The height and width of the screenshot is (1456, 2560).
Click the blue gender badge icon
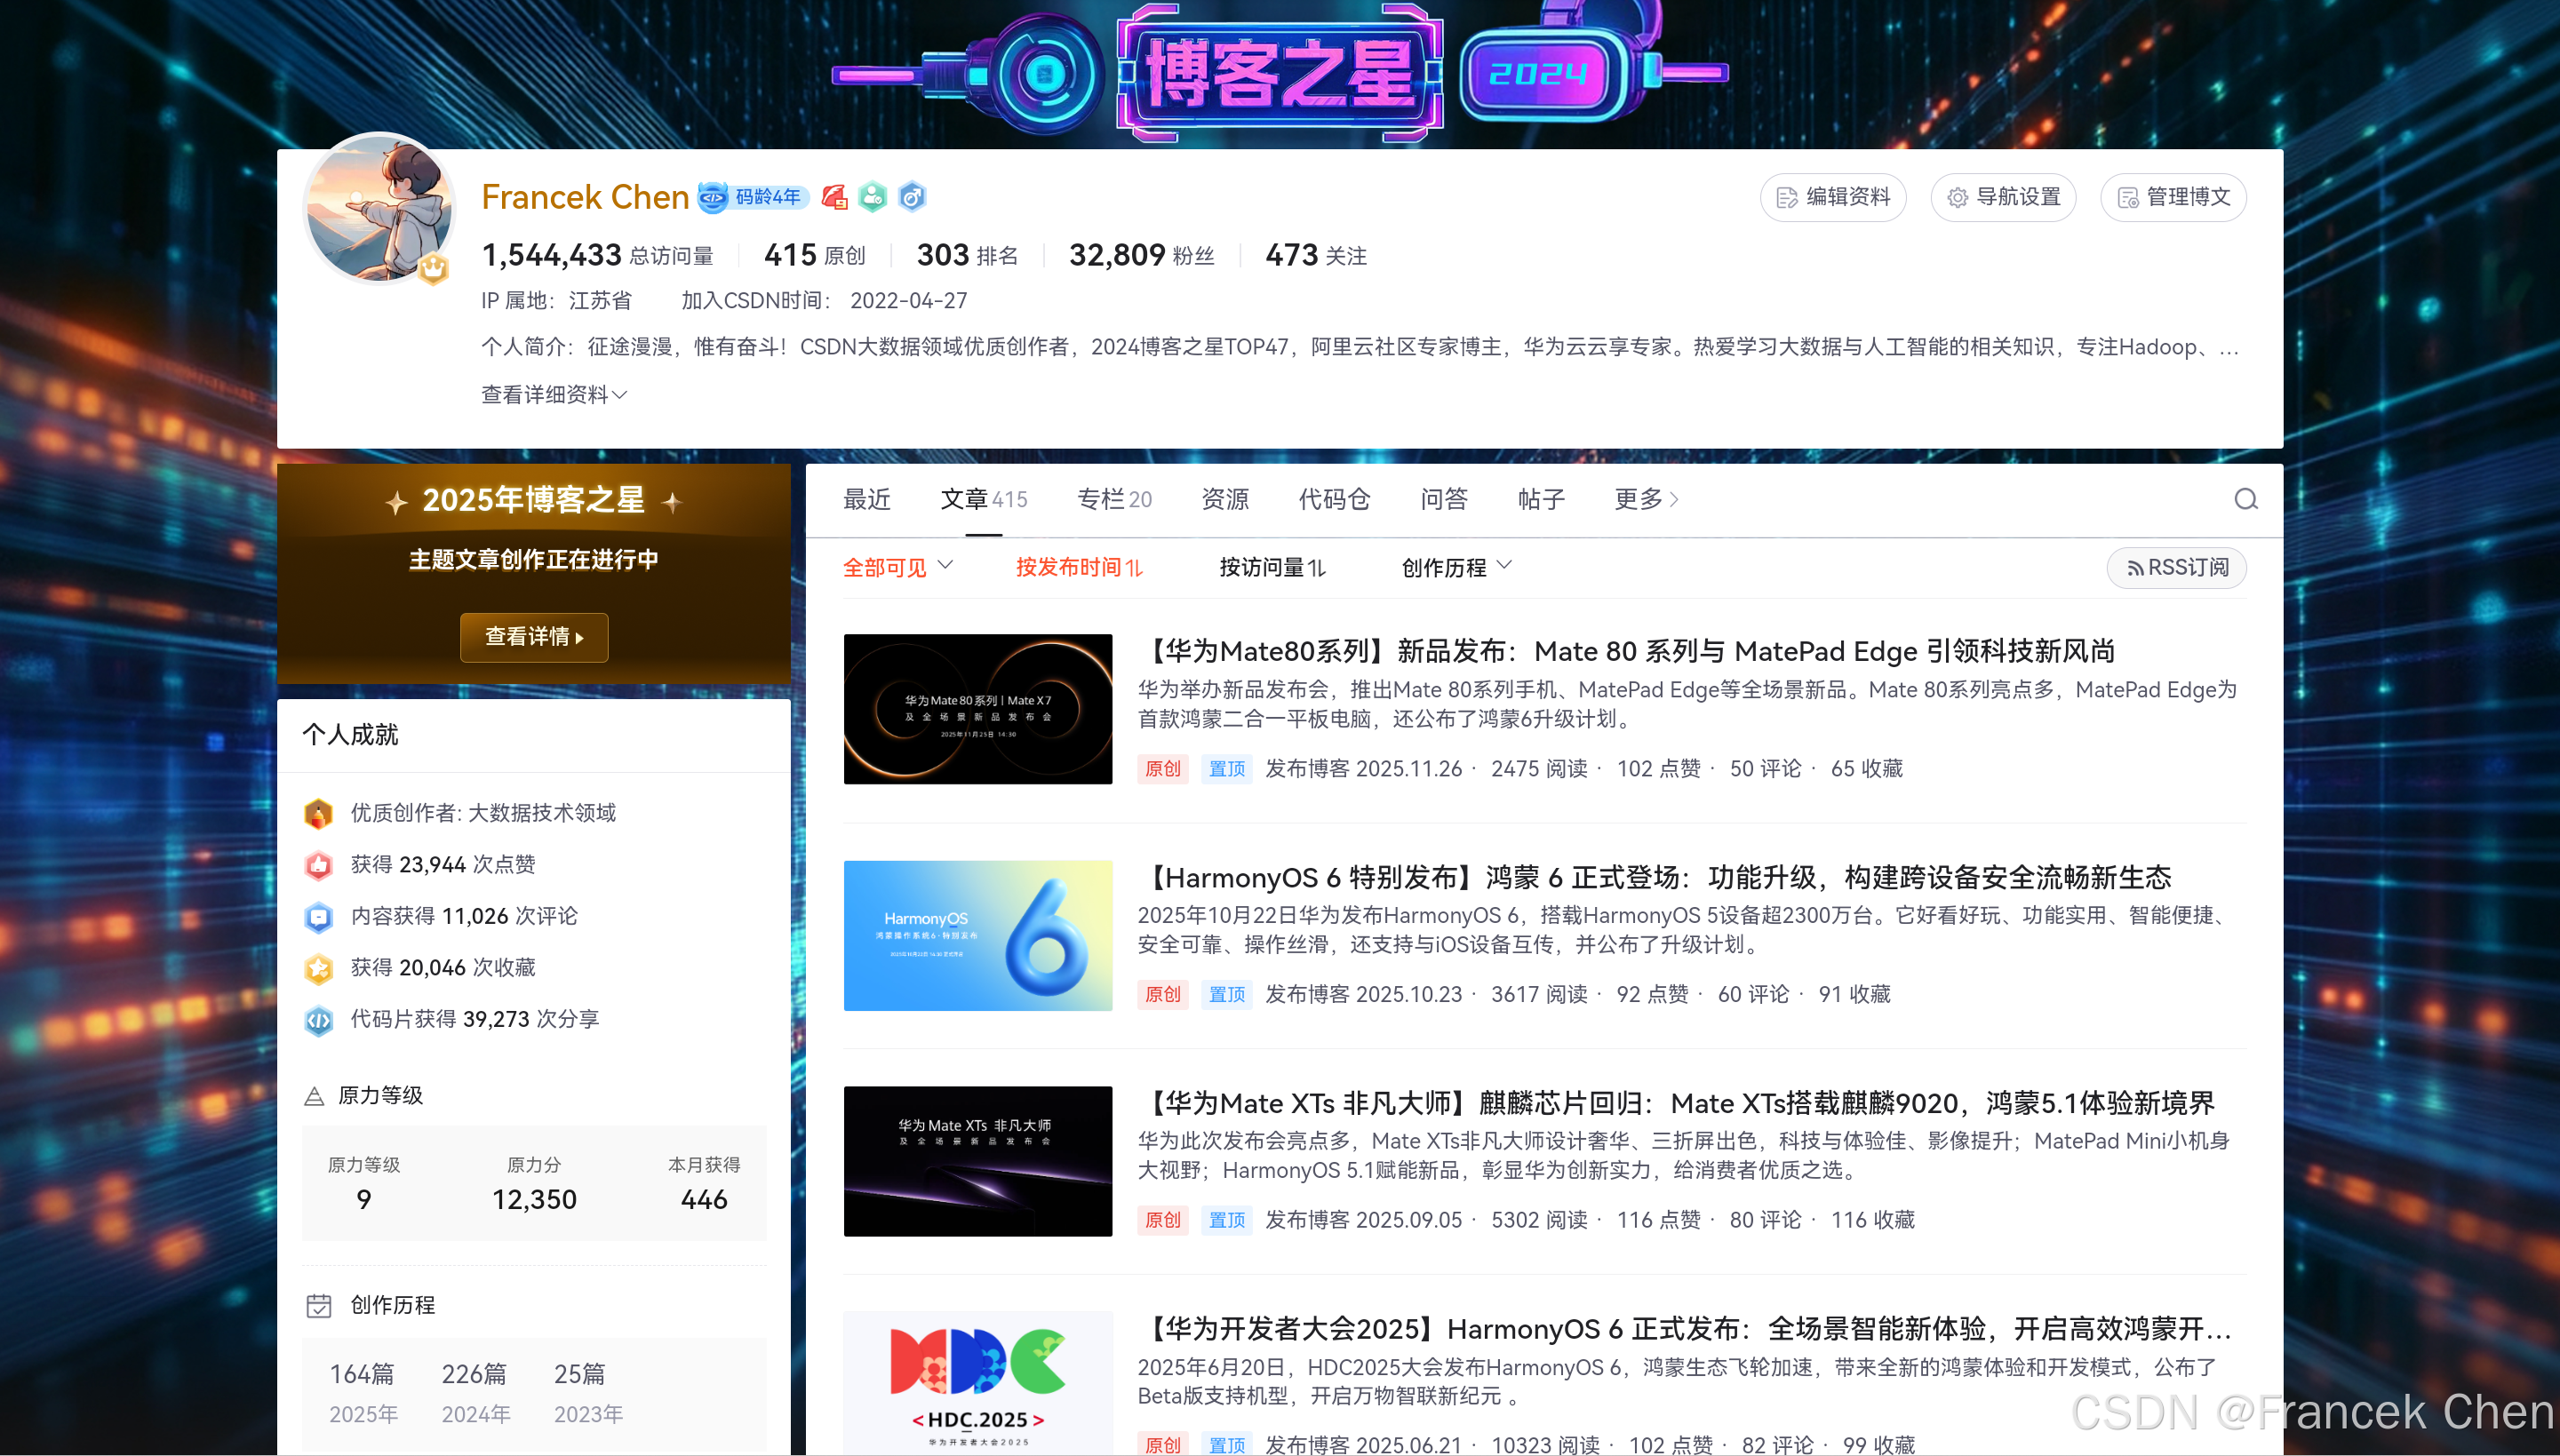tap(912, 197)
